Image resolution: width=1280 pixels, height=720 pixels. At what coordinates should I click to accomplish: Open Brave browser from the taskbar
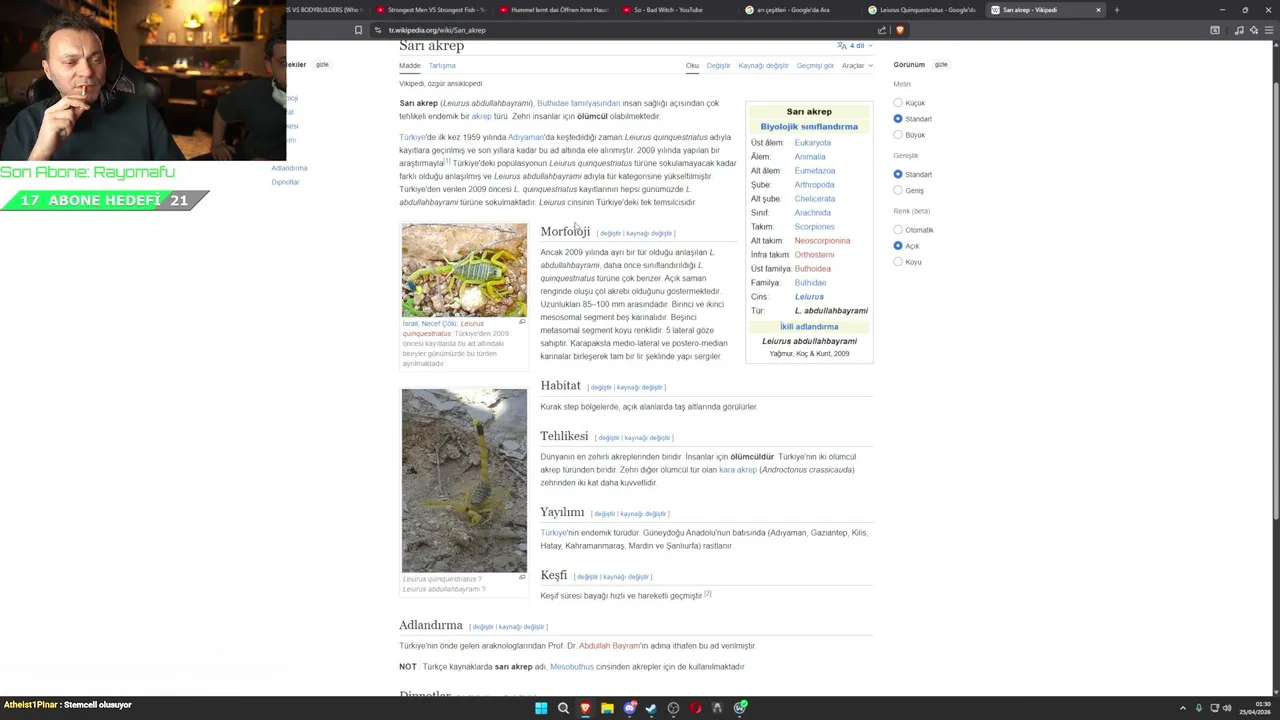pyautogui.click(x=585, y=708)
